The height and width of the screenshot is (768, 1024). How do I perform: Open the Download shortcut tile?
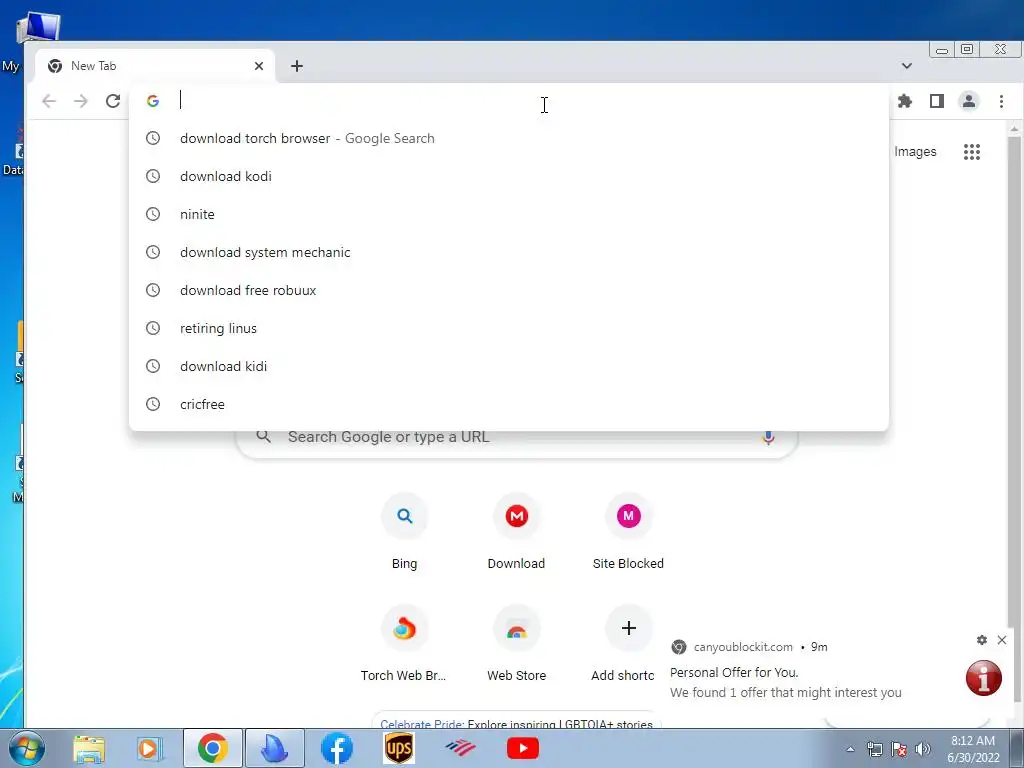(516, 532)
